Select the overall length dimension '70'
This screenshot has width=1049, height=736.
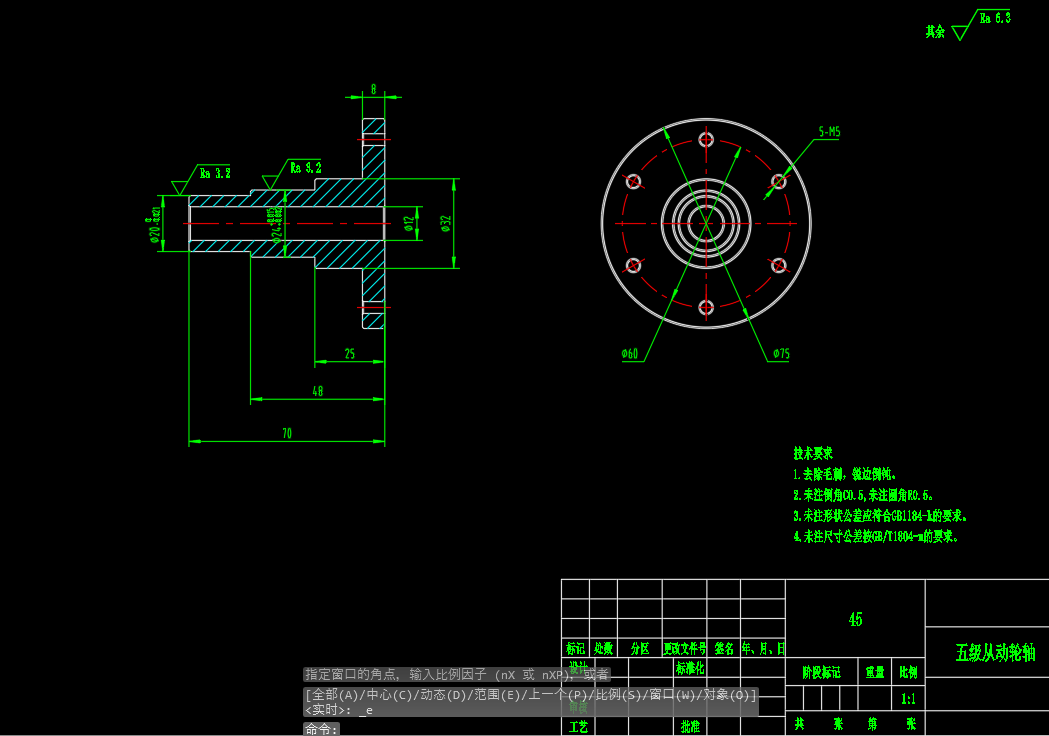click(287, 433)
